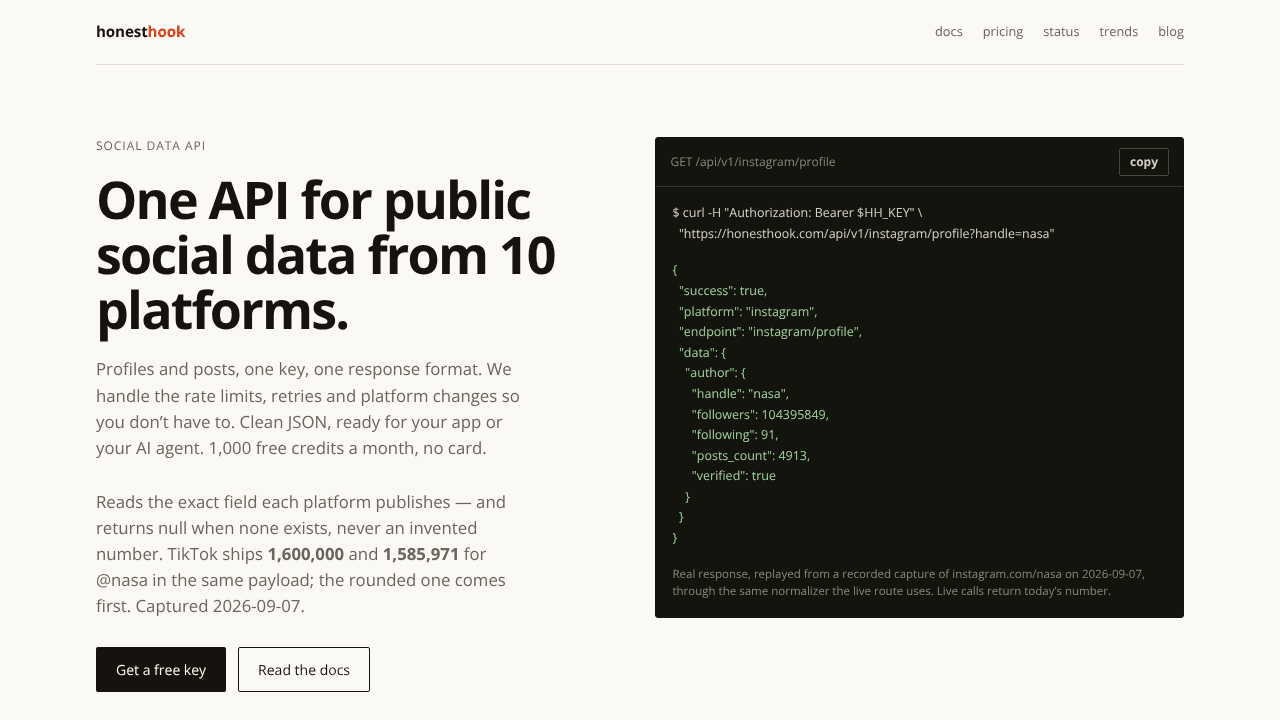Click the GET /api/v1/instagram/profile endpoint label
Image resolution: width=1280 pixels, height=720 pixels.
753,162
